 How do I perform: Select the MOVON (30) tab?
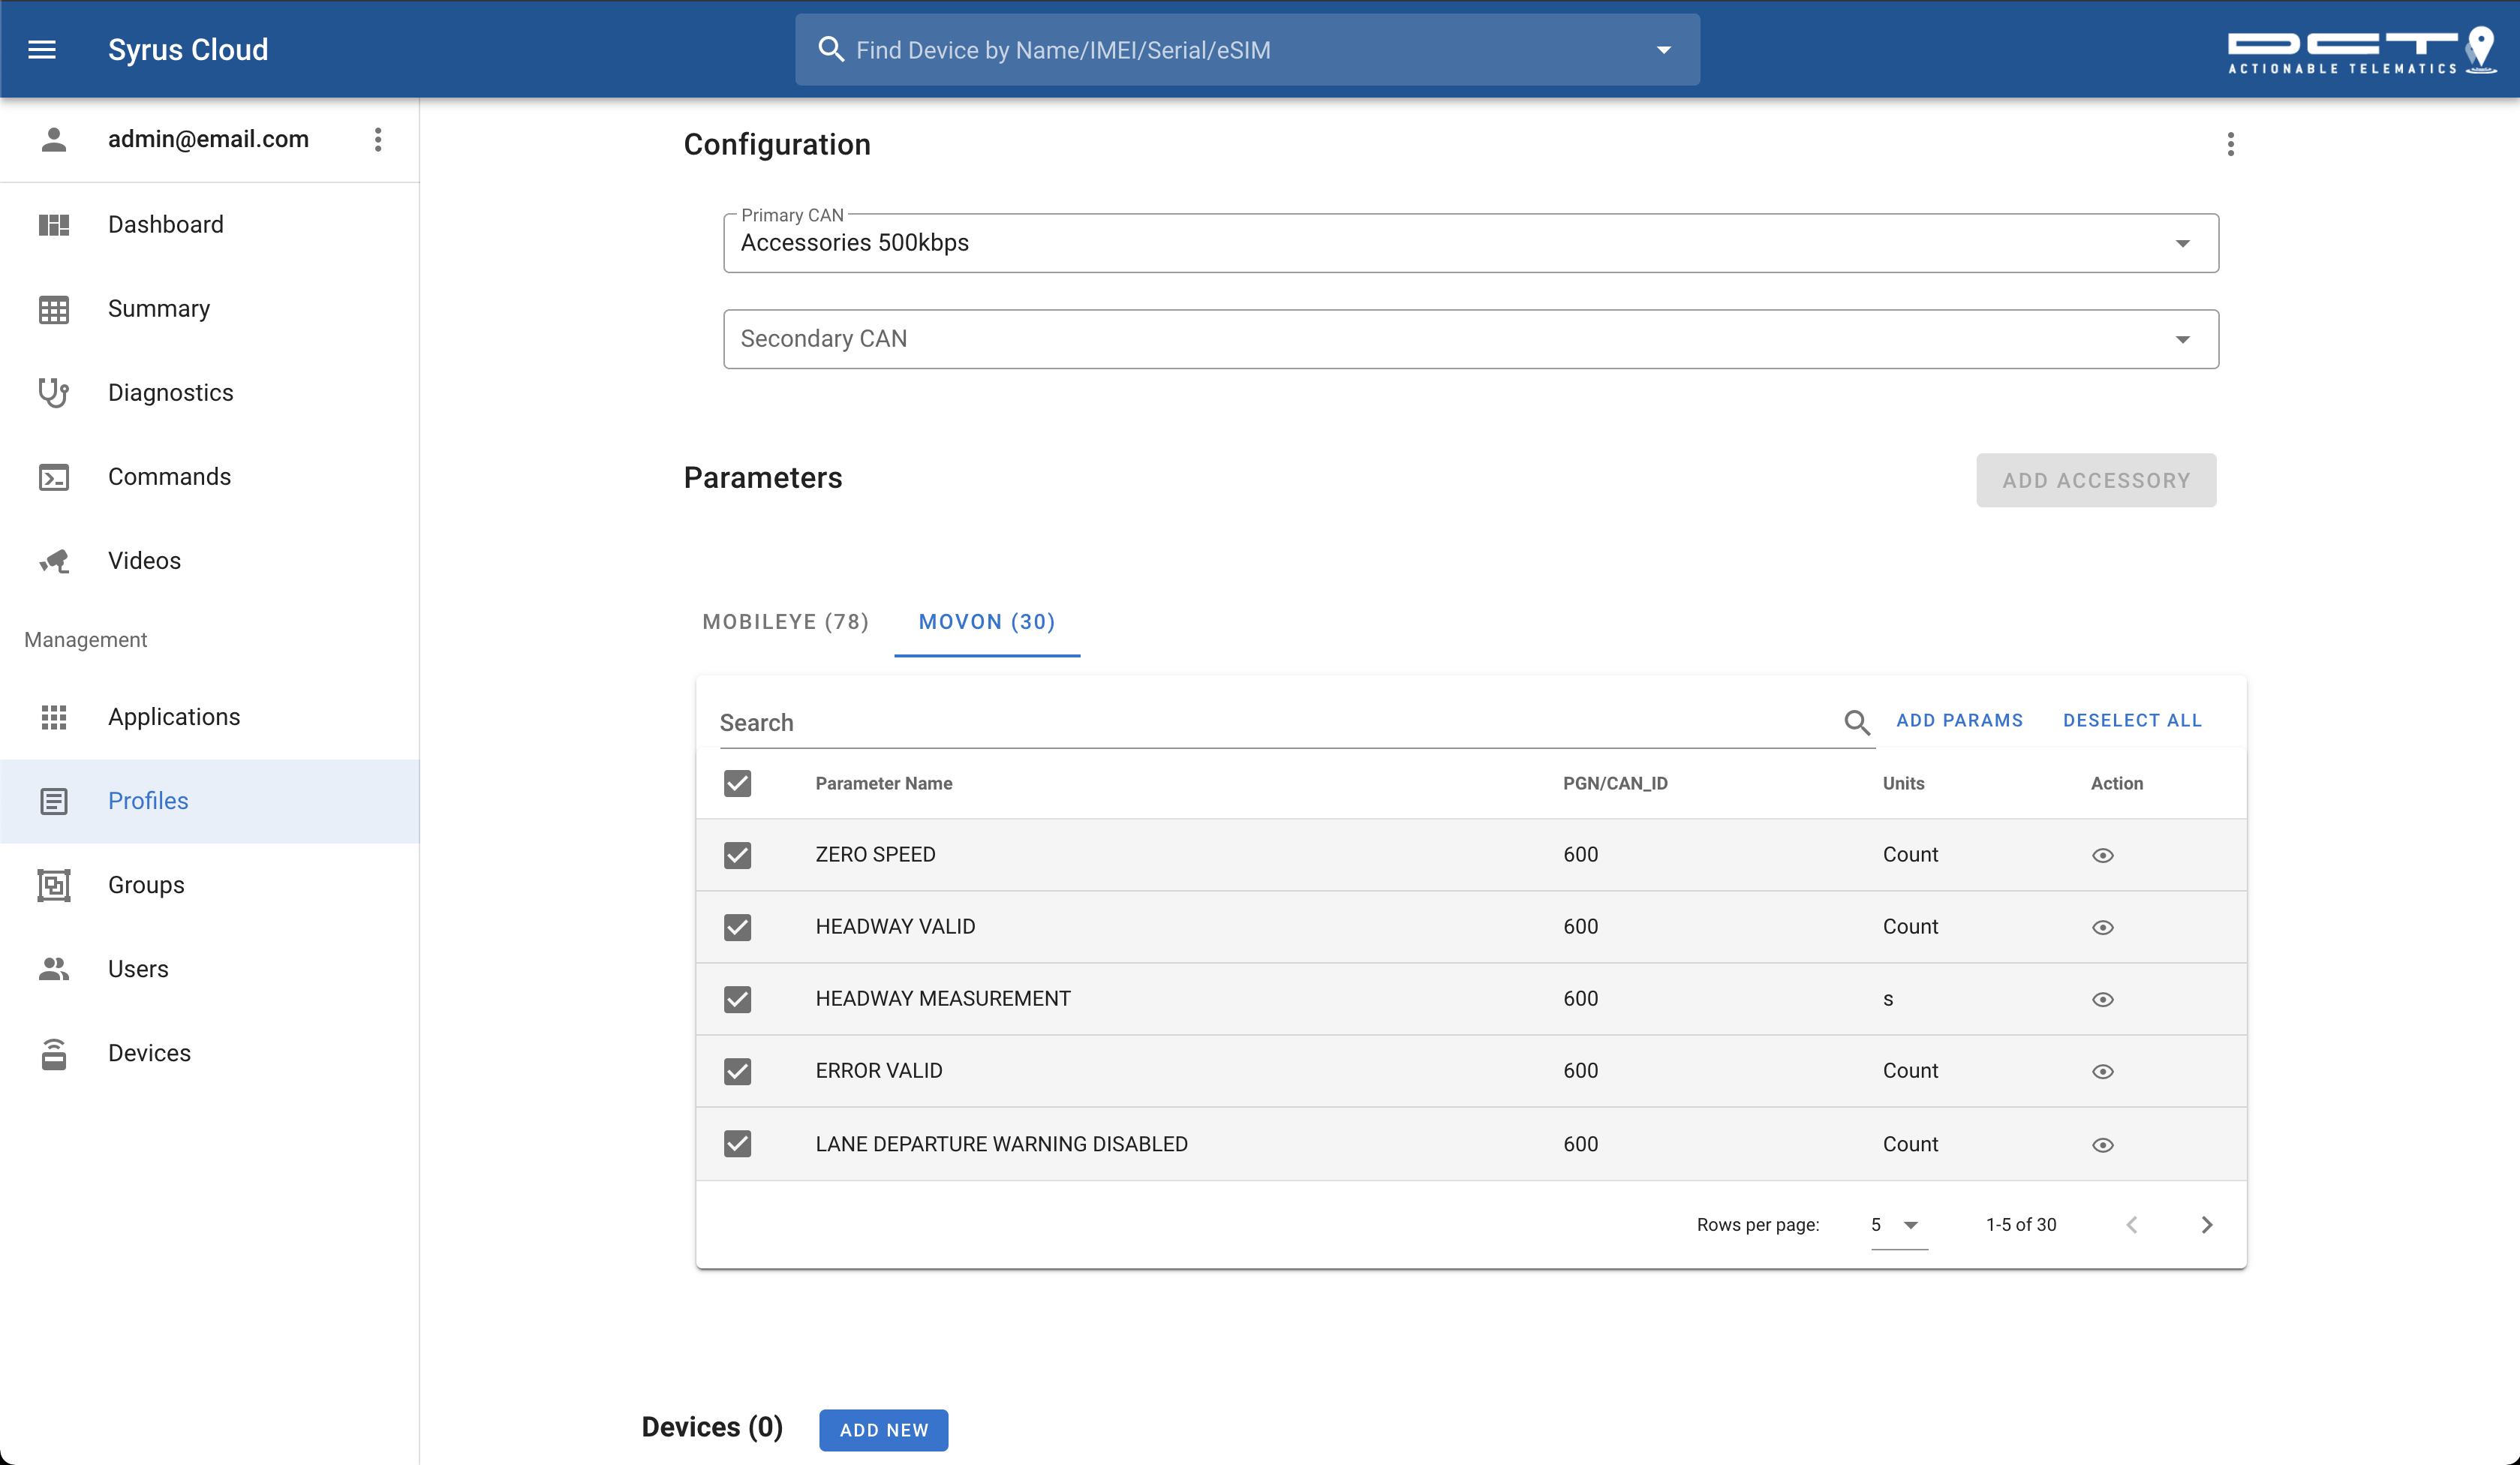(x=987, y=622)
